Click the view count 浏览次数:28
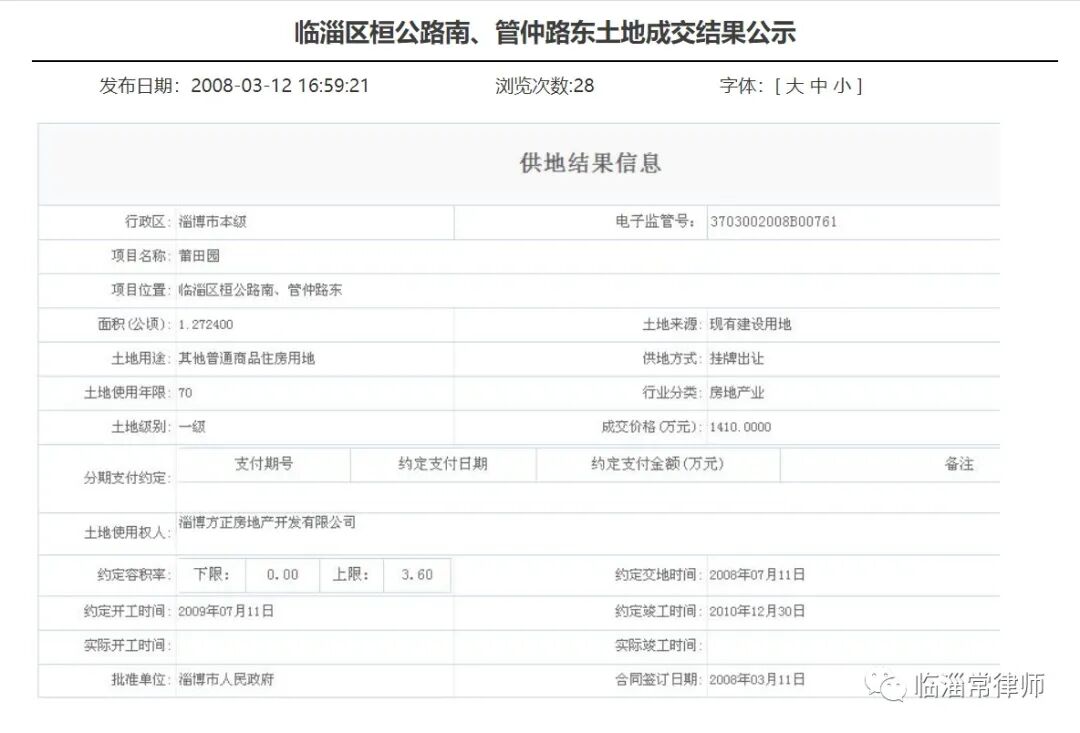1080x733 pixels. [544, 85]
